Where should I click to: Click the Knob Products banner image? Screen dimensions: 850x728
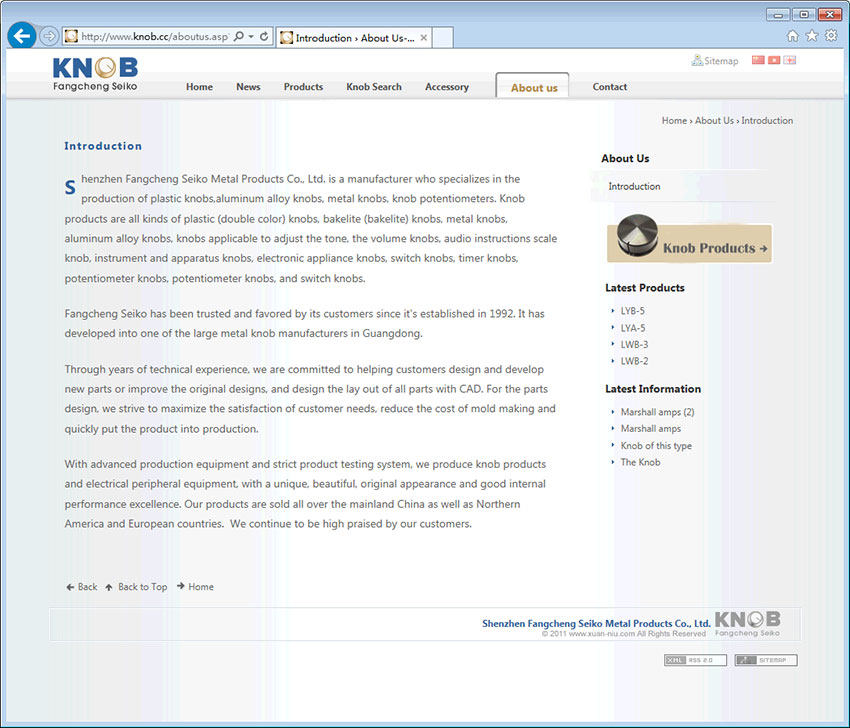point(689,243)
